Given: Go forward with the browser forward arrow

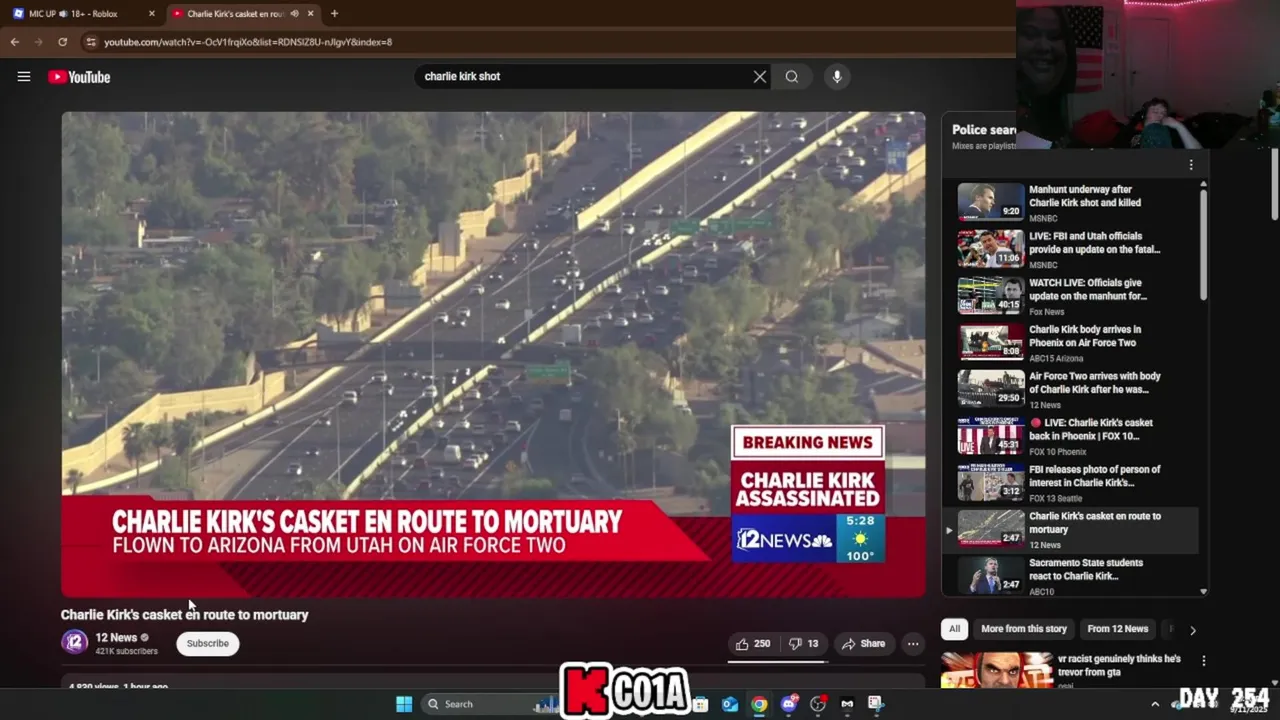Looking at the screenshot, I should point(39,42).
